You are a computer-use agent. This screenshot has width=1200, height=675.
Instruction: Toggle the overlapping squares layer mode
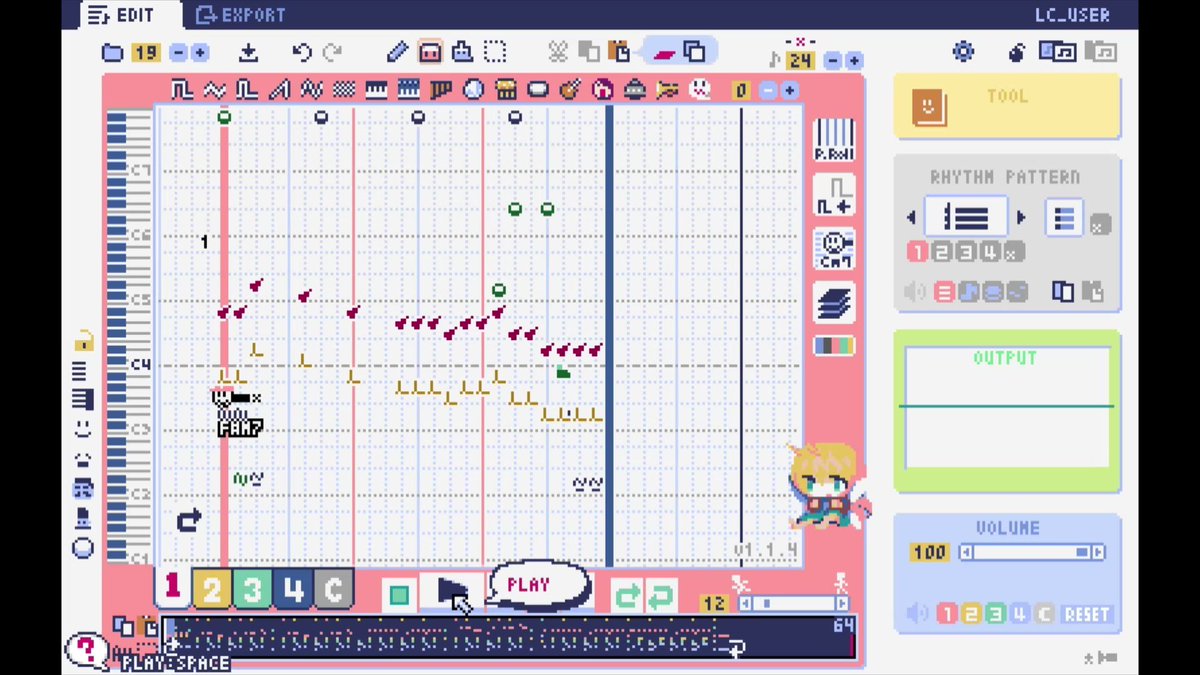695,52
